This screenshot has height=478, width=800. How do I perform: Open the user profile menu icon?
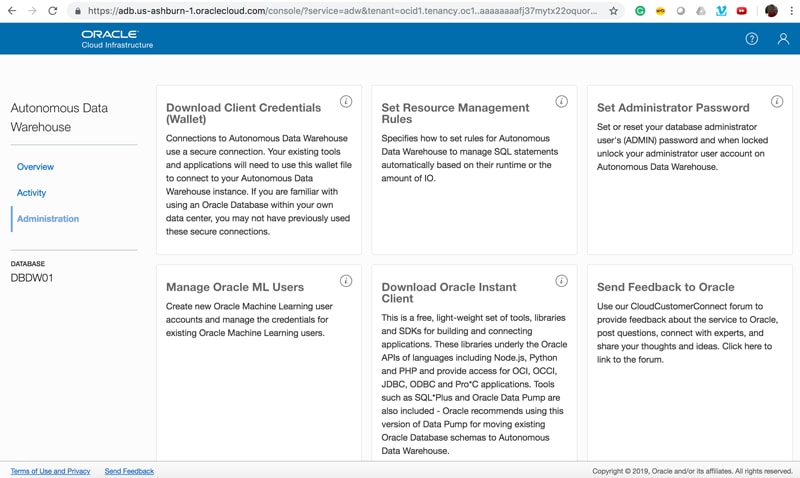pos(783,39)
